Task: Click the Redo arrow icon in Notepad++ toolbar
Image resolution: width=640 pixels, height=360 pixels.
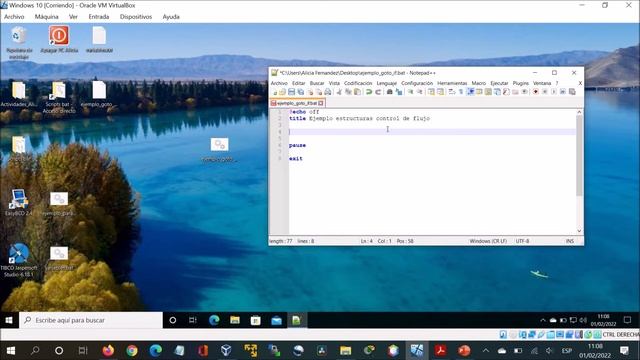Action: tap(378, 92)
